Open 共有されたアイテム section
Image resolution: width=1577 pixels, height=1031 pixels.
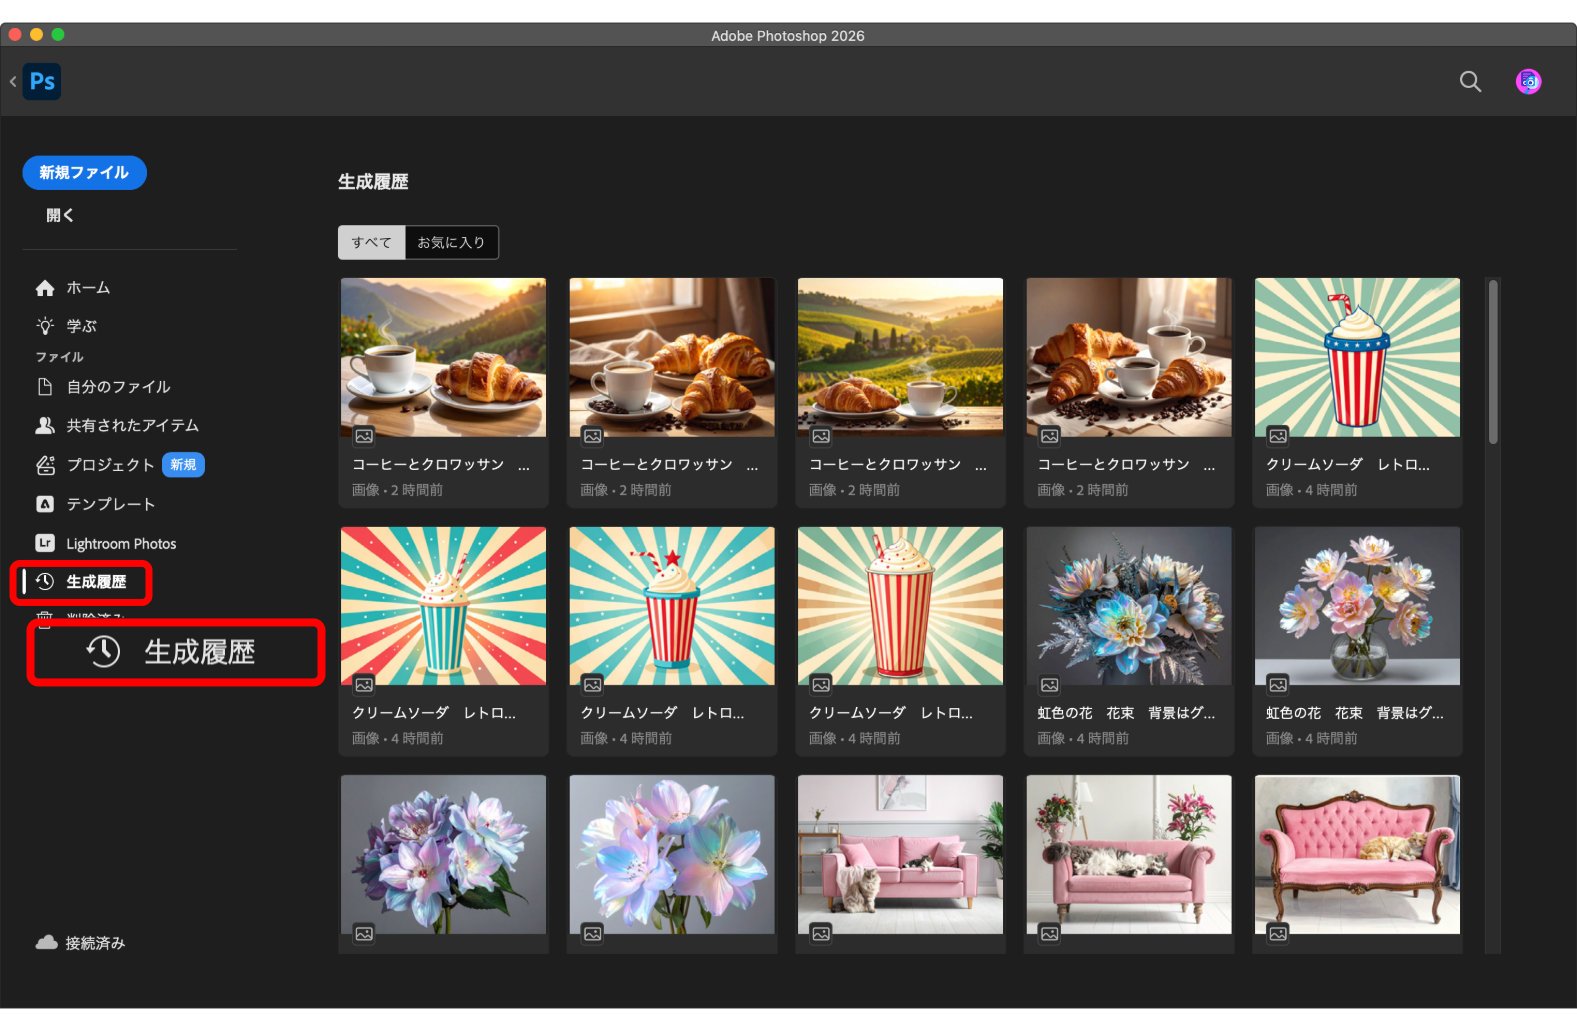click(x=132, y=426)
